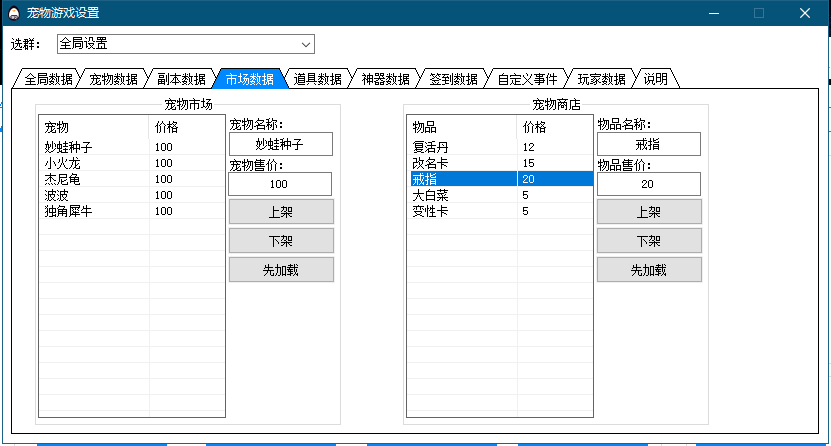Open the 签到数据 tab
The height and width of the screenshot is (446, 831).
pyautogui.click(x=453, y=79)
